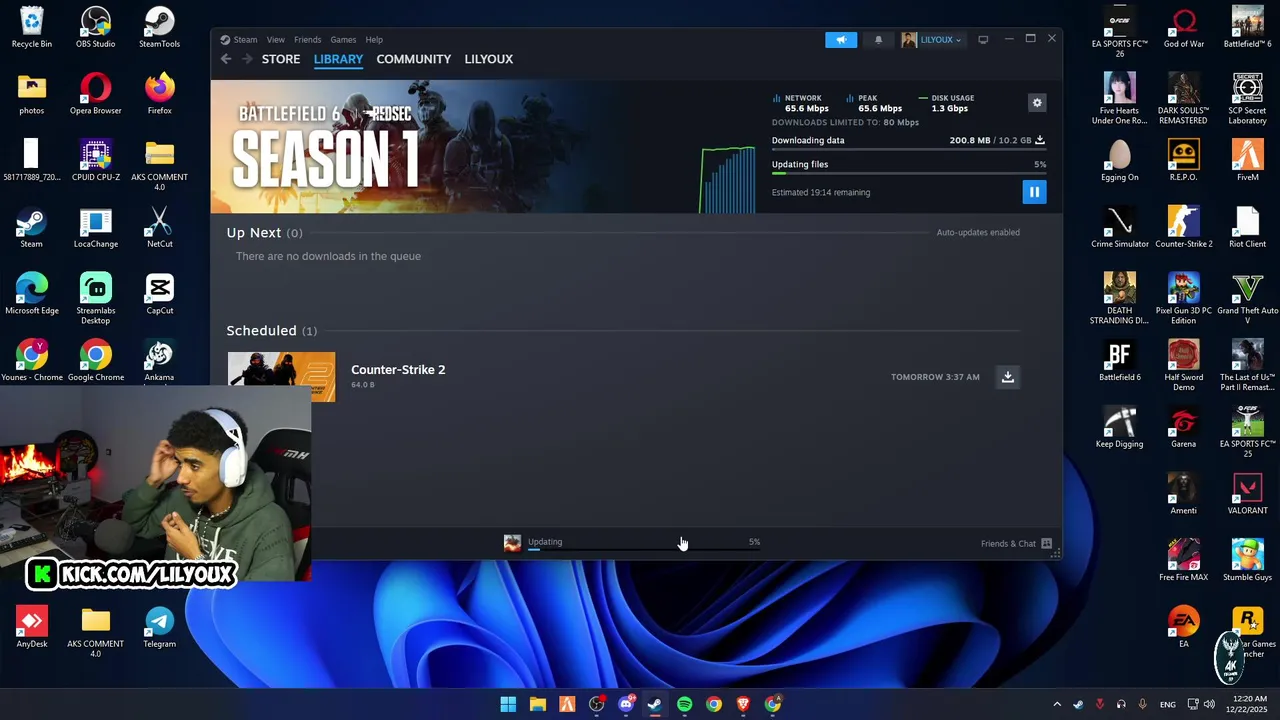Select the R.E.P.O. desktop icon
Screen dimensions: 1280x720
[1184, 160]
